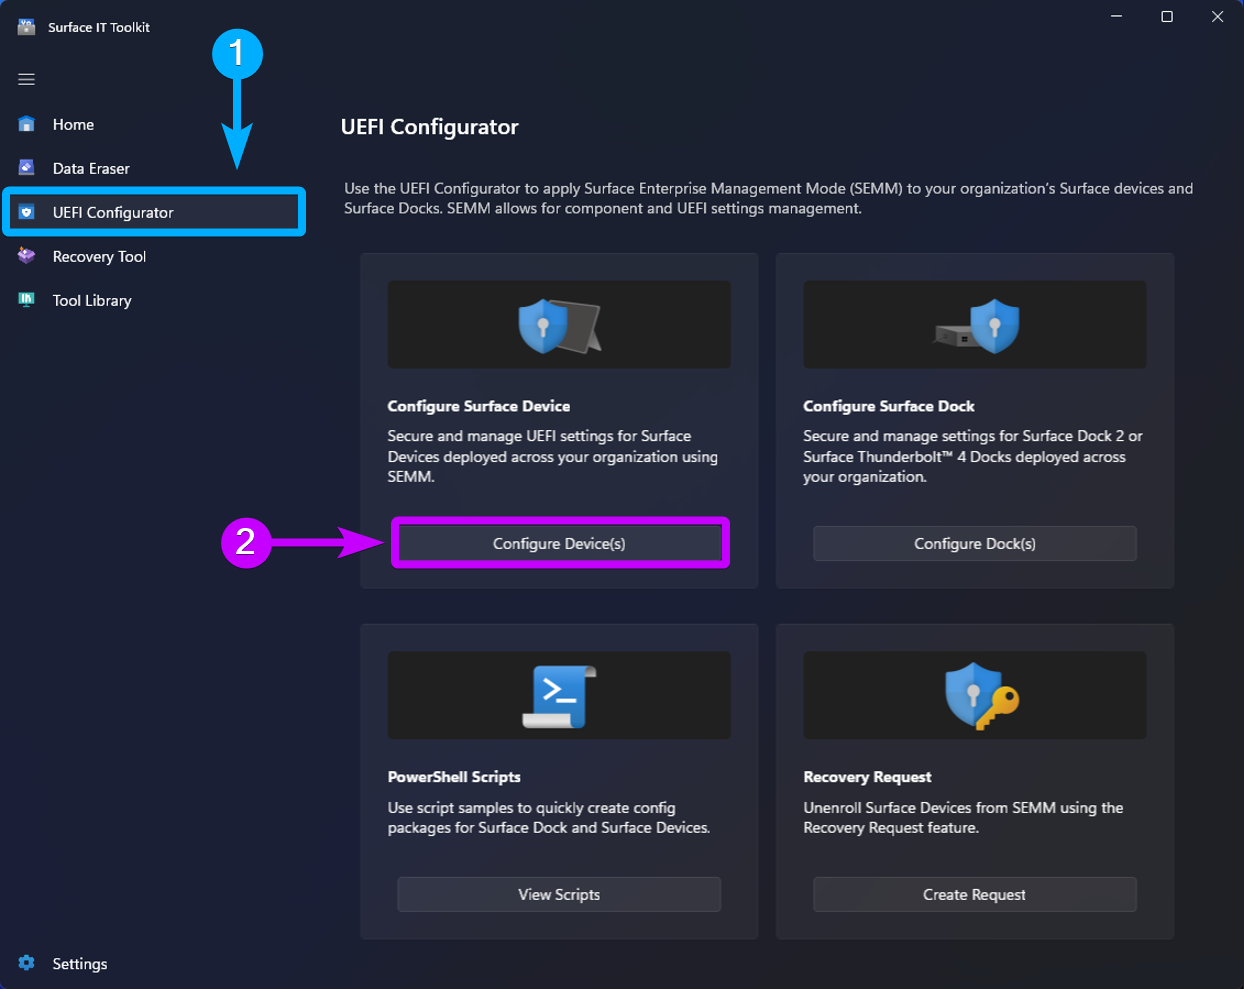Image resolution: width=1244 pixels, height=989 pixels.
Task: Open Tool Library from the navigation pane
Action: 91,300
